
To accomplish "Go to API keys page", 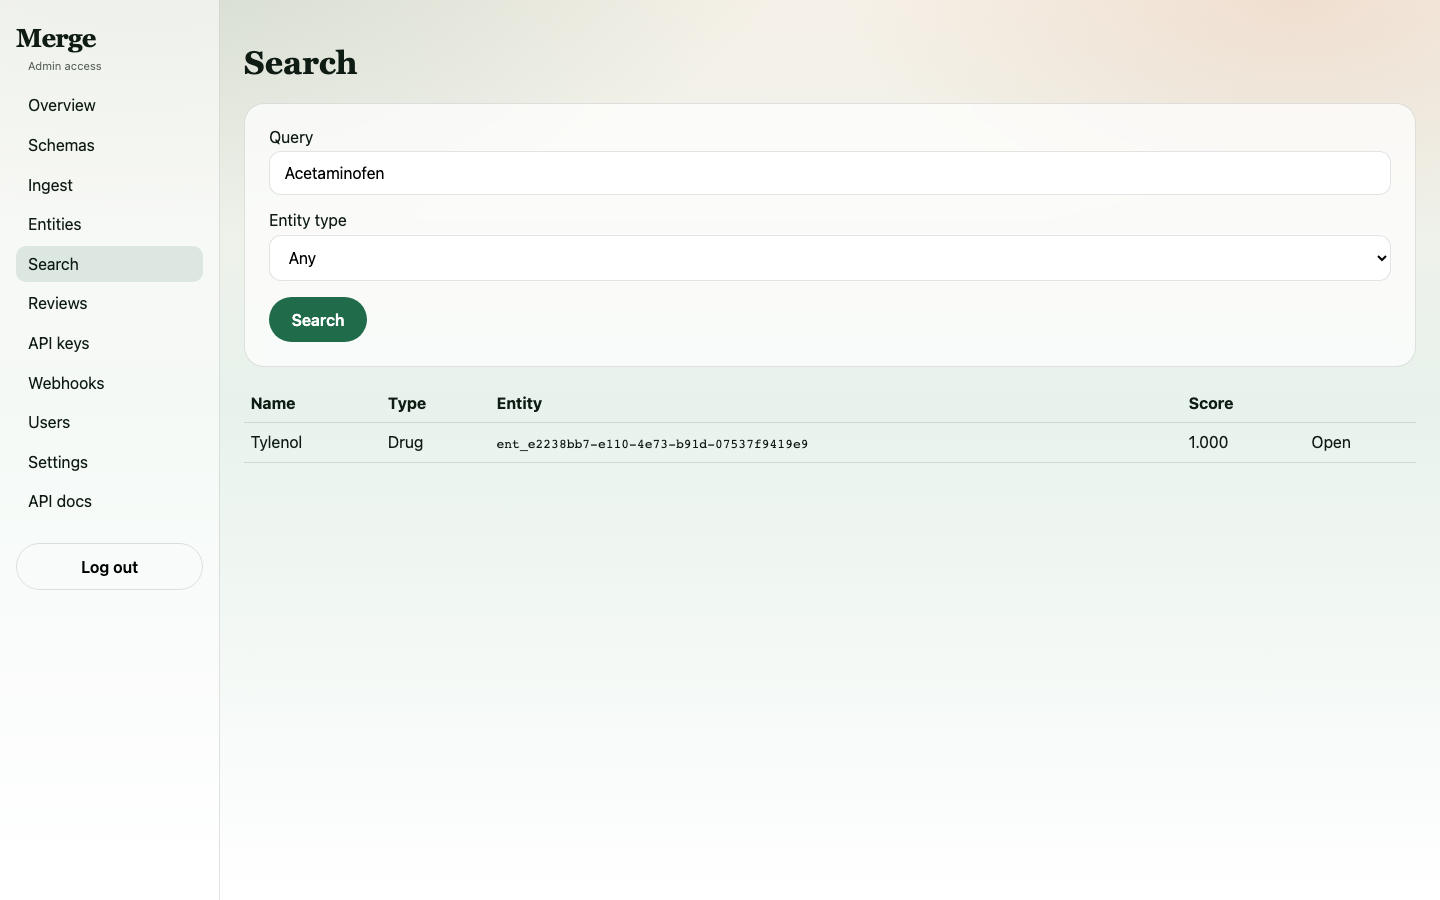I will (x=109, y=343).
